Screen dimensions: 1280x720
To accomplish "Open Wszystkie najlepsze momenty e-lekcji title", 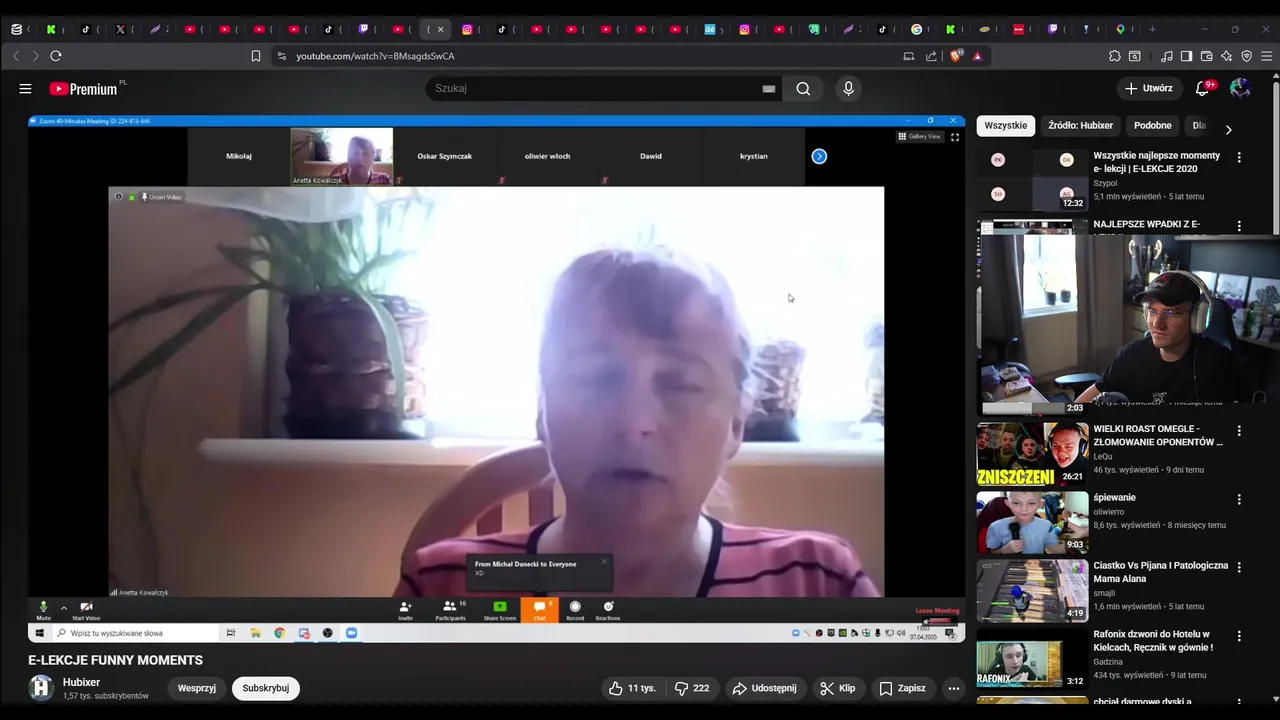I will [x=1156, y=162].
